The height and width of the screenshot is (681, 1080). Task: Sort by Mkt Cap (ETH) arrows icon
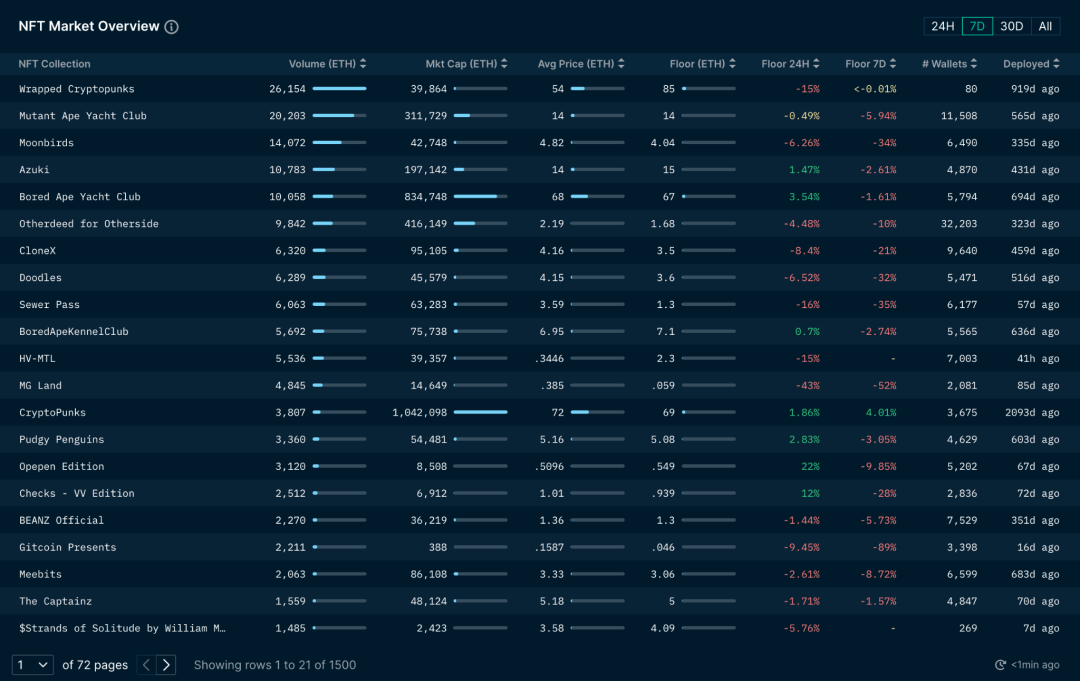click(x=504, y=63)
